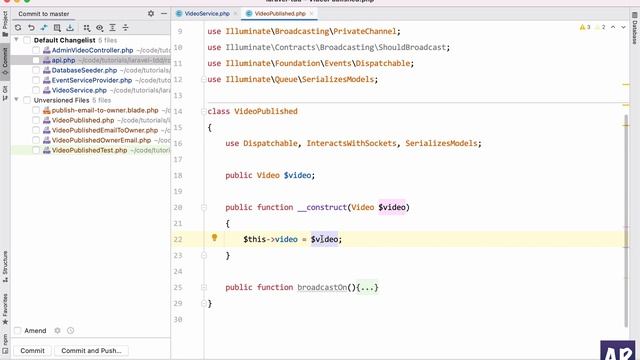This screenshot has height=360, width=640.
Task: Open the Favorites tool window
Action: 5,309
